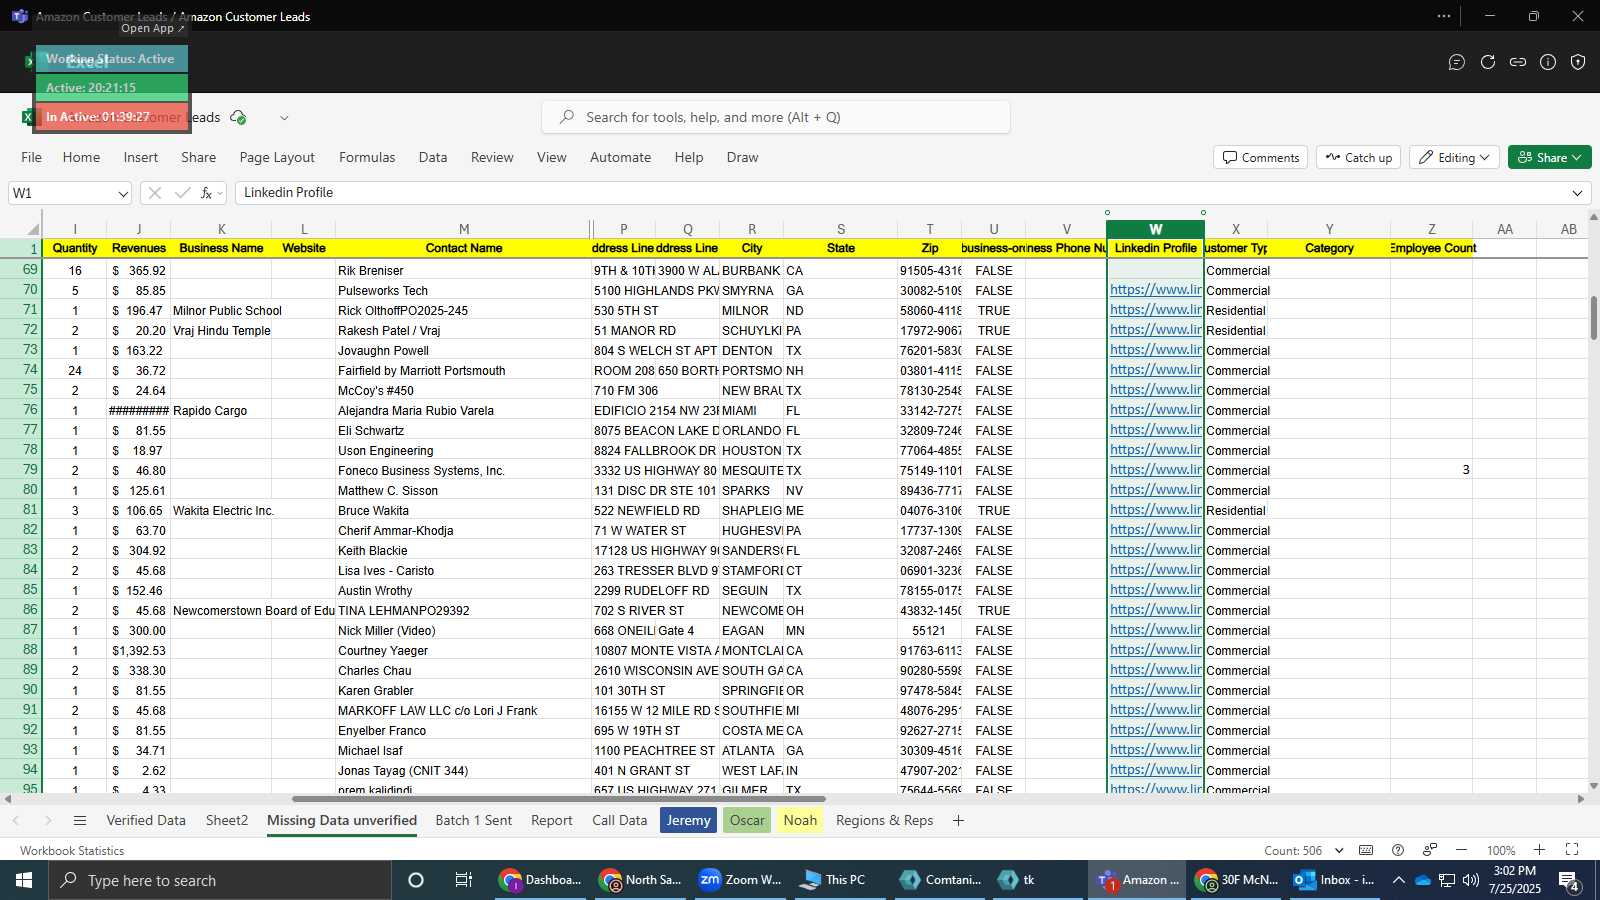The height and width of the screenshot is (900, 1600).
Task: Expand the Name Box dropdown
Action: point(123,193)
